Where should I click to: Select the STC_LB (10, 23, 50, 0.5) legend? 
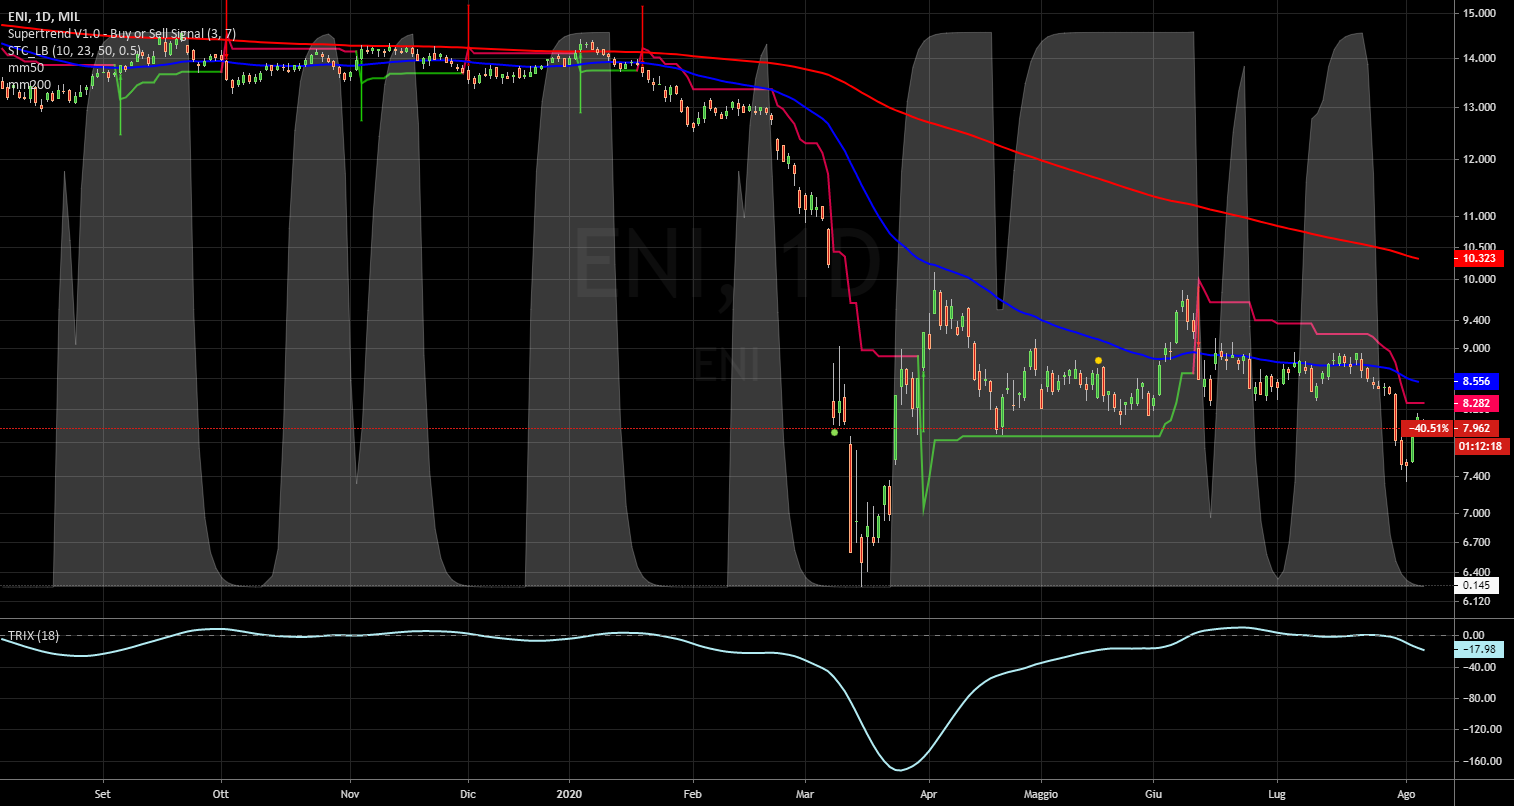pos(73,49)
